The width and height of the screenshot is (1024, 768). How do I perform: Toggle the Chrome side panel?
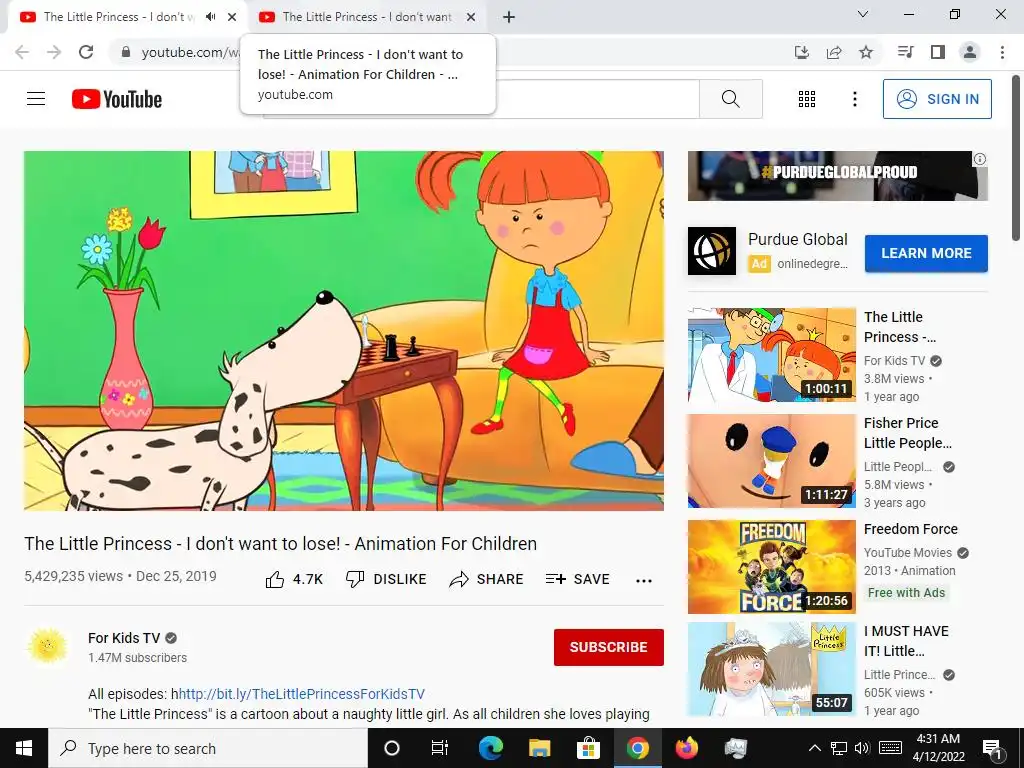point(938,52)
